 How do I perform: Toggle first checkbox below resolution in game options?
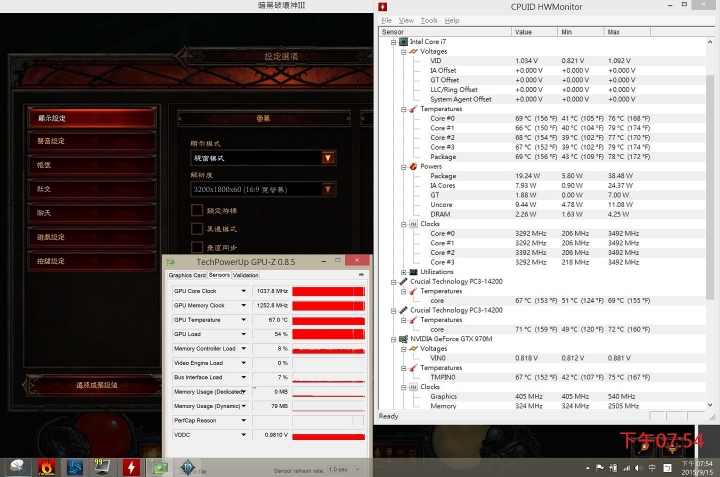tap(197, 210)
